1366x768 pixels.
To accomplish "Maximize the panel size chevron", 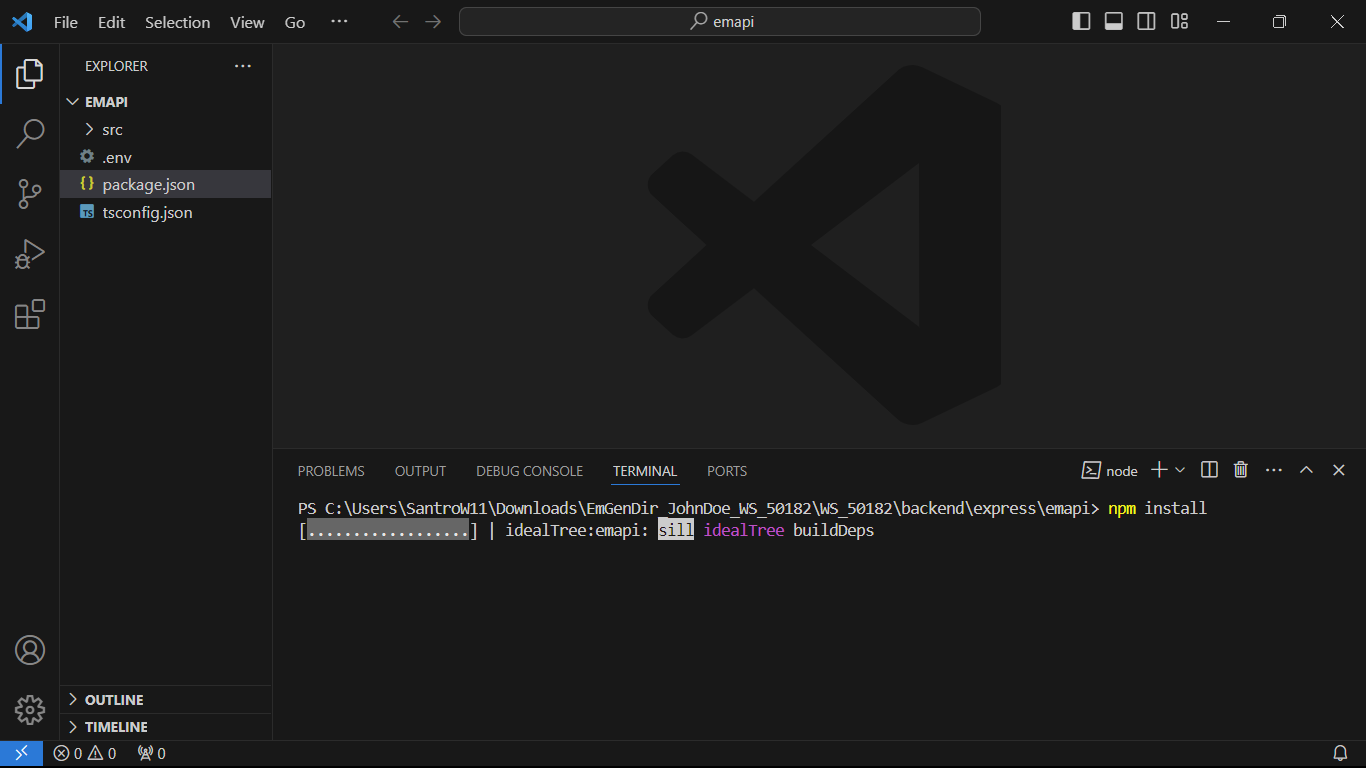I will pyautogui.click(x=1306, y=470).
